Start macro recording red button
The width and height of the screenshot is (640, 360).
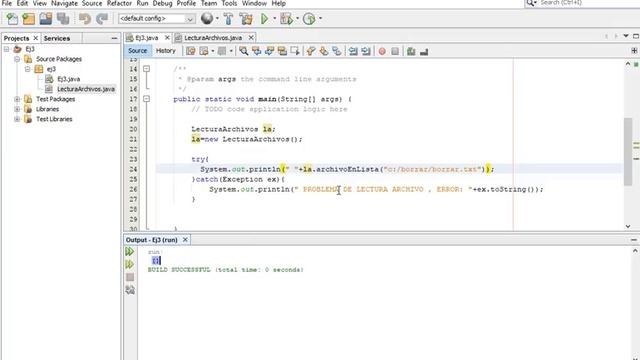382,51
